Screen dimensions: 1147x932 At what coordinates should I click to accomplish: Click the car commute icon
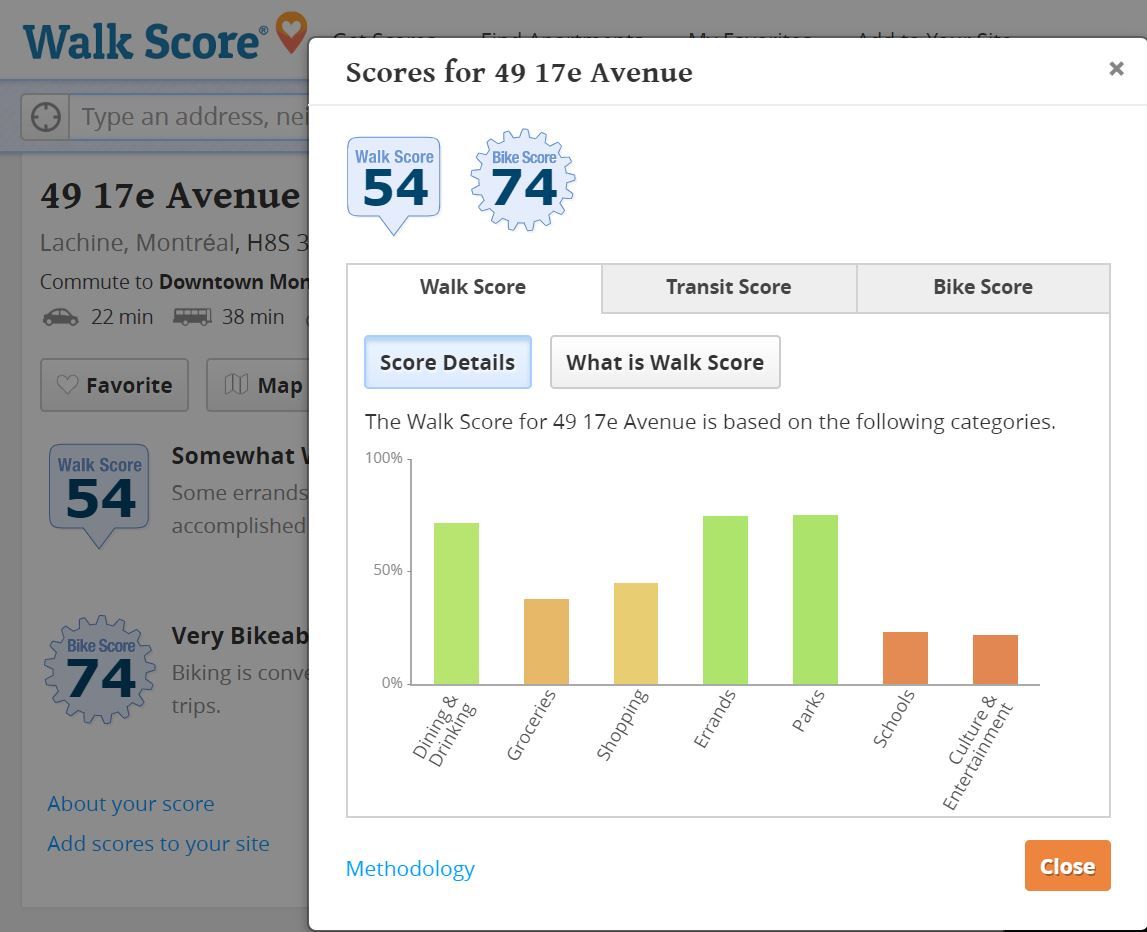[x=60, y=317]
